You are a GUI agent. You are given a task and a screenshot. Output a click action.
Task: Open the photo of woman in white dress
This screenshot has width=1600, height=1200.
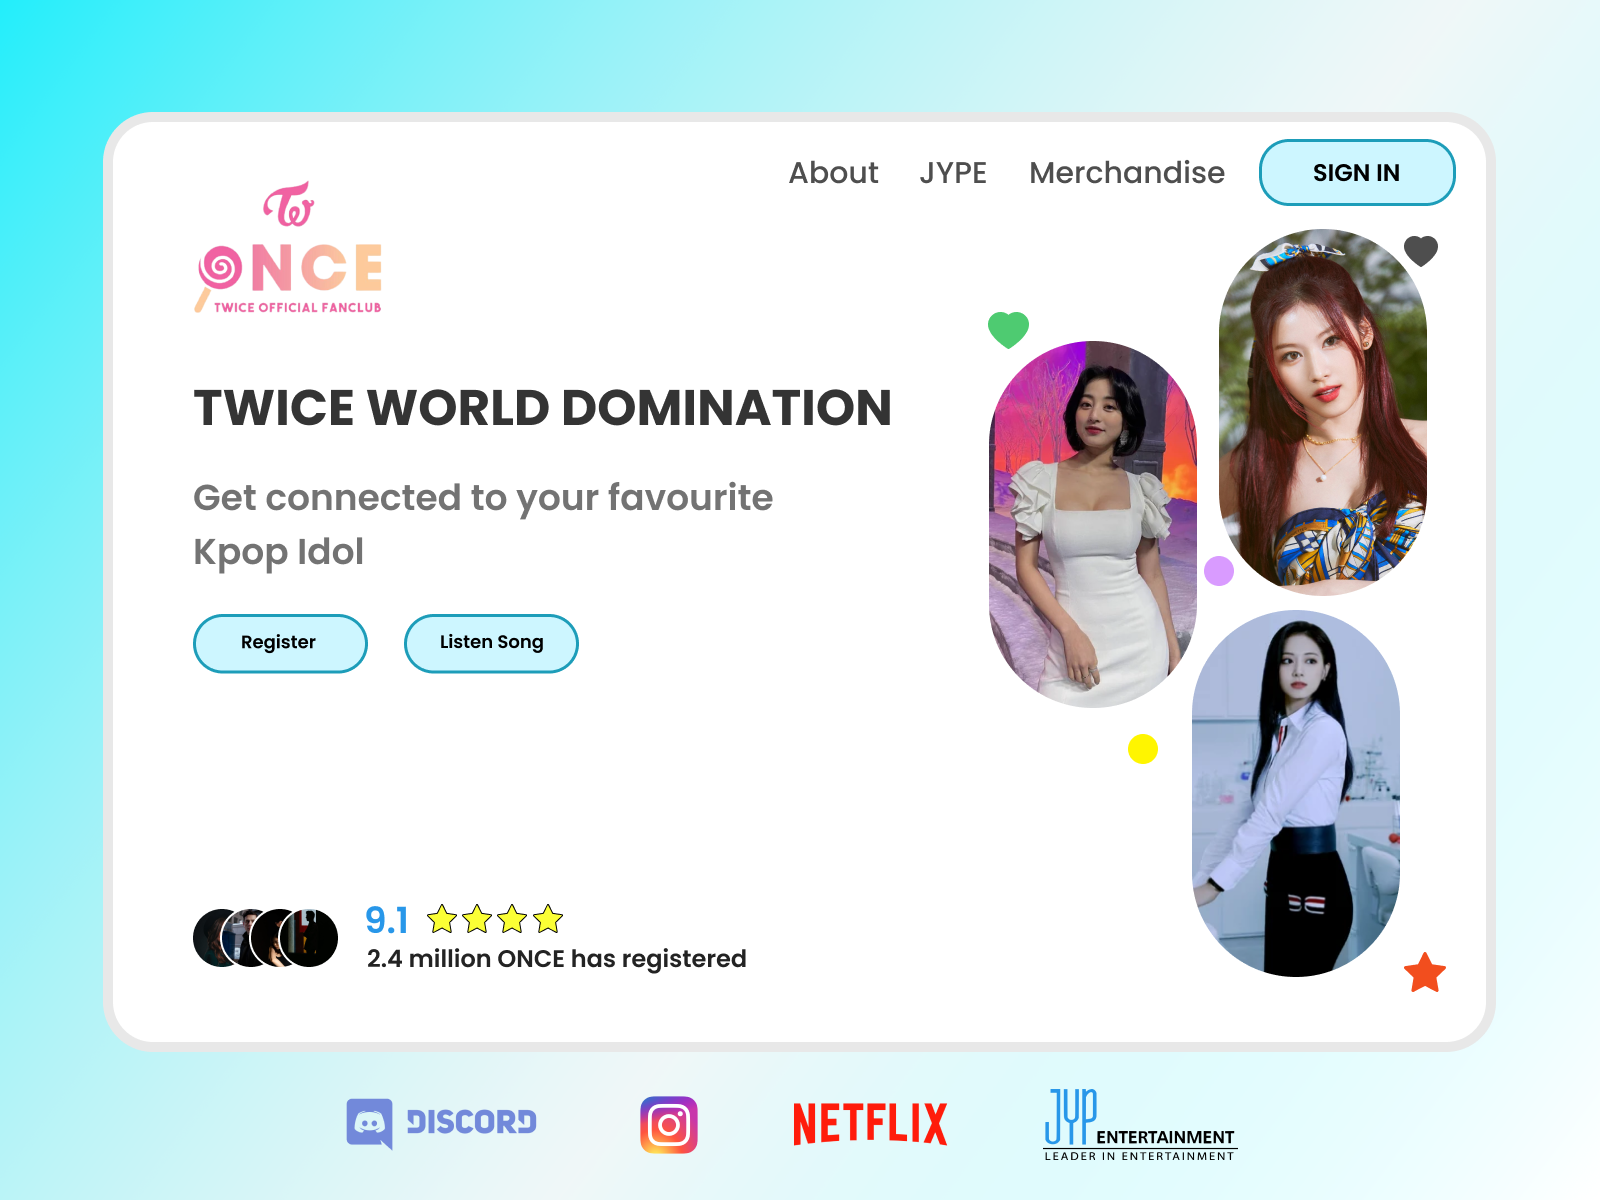pos(1093,524)
